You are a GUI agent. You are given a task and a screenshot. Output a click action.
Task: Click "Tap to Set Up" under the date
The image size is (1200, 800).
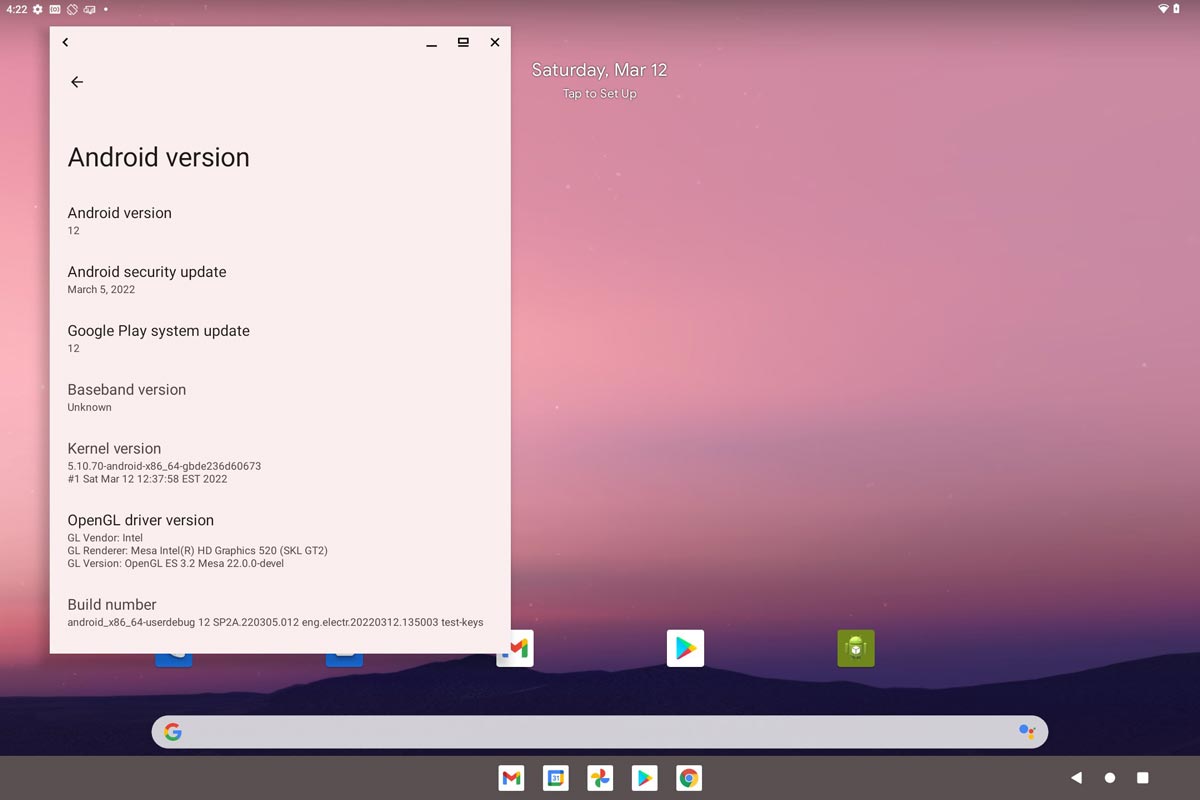point(599,94)
